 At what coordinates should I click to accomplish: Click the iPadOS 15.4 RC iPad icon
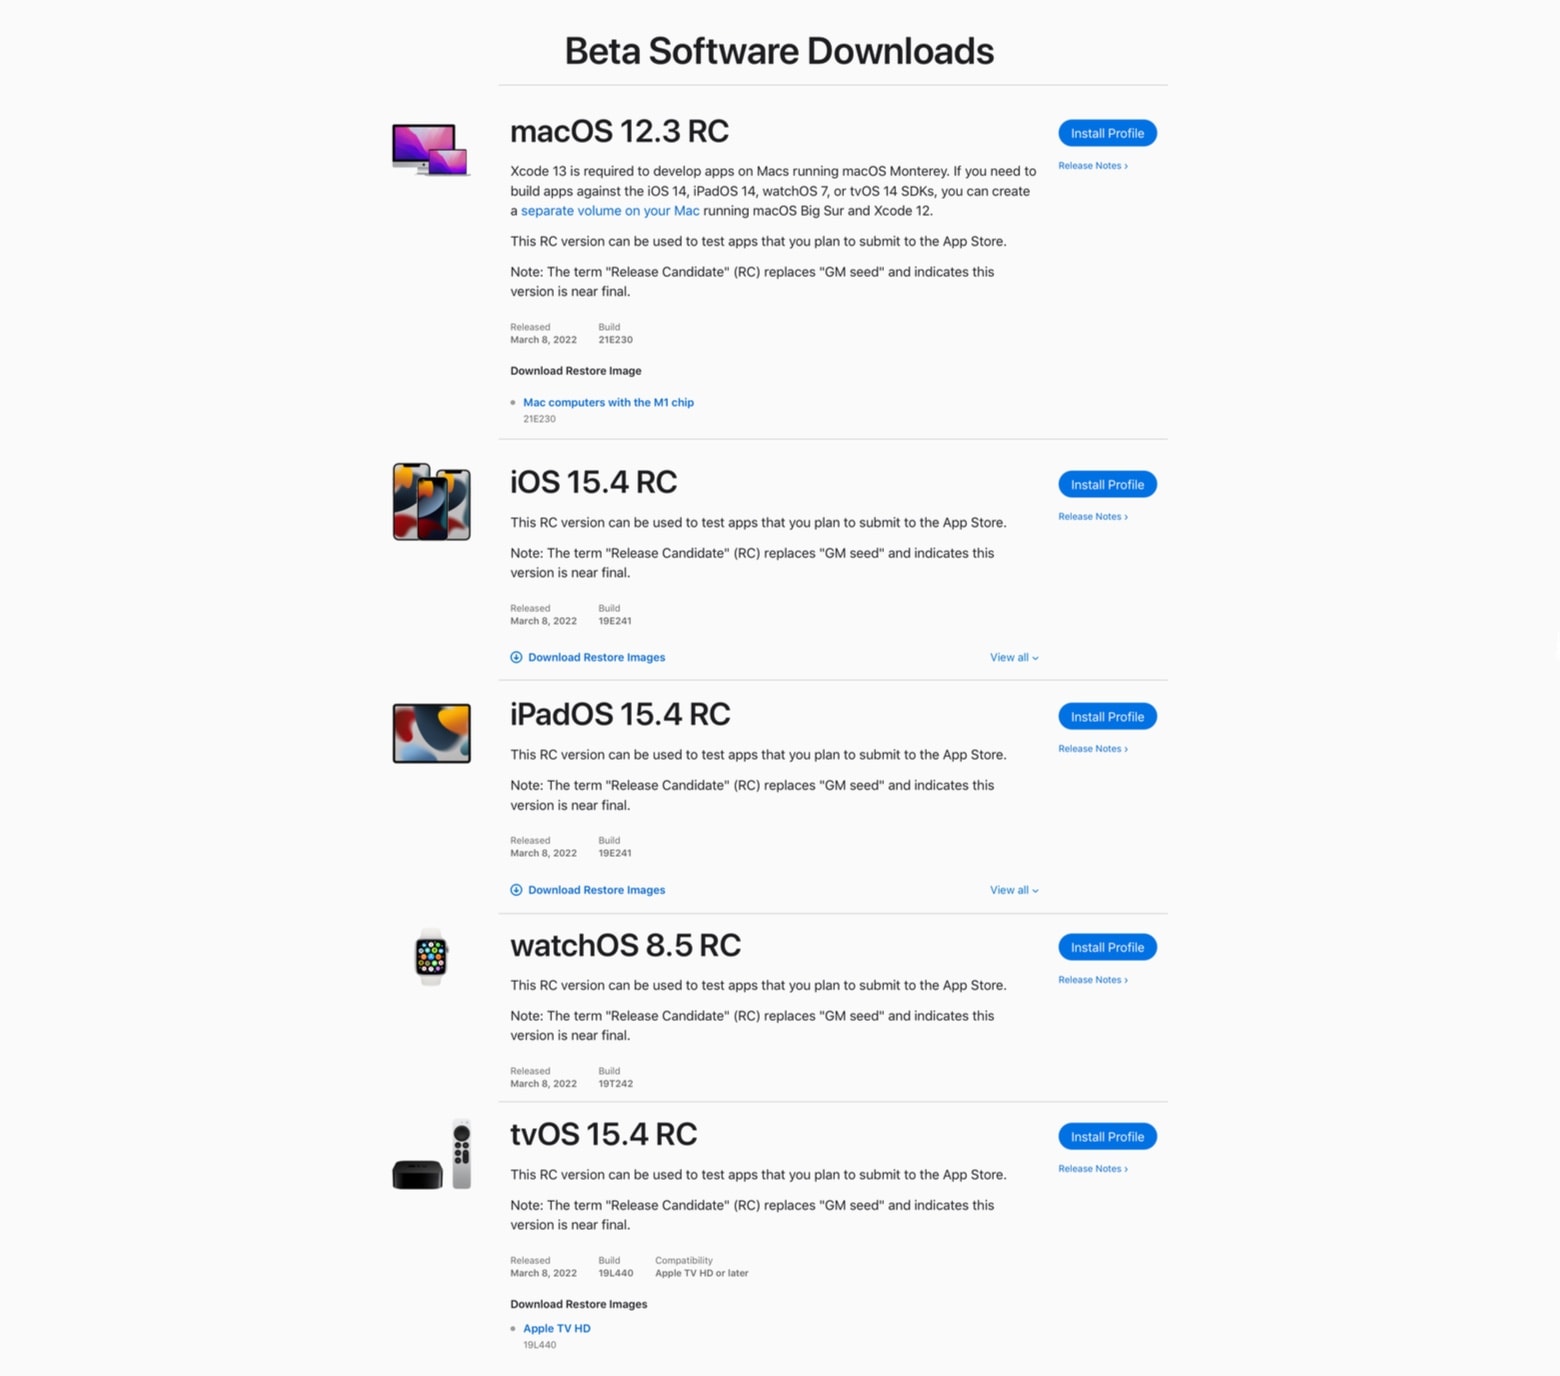(431, 733)
